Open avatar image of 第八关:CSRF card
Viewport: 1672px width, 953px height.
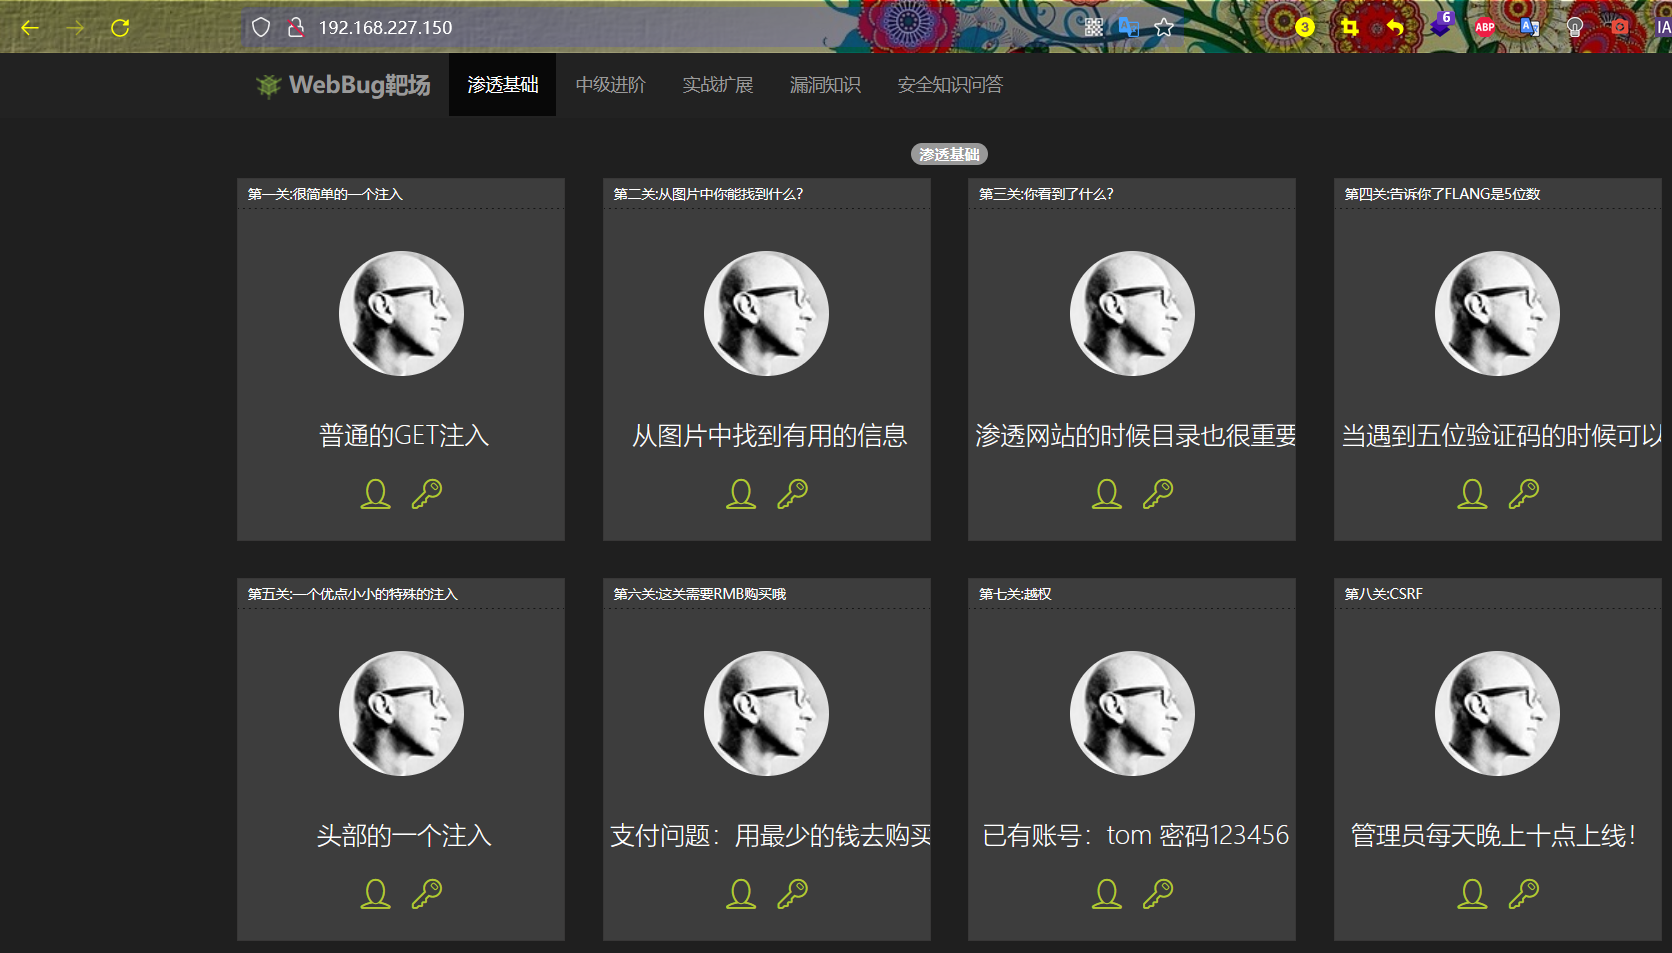[1497, 713]
